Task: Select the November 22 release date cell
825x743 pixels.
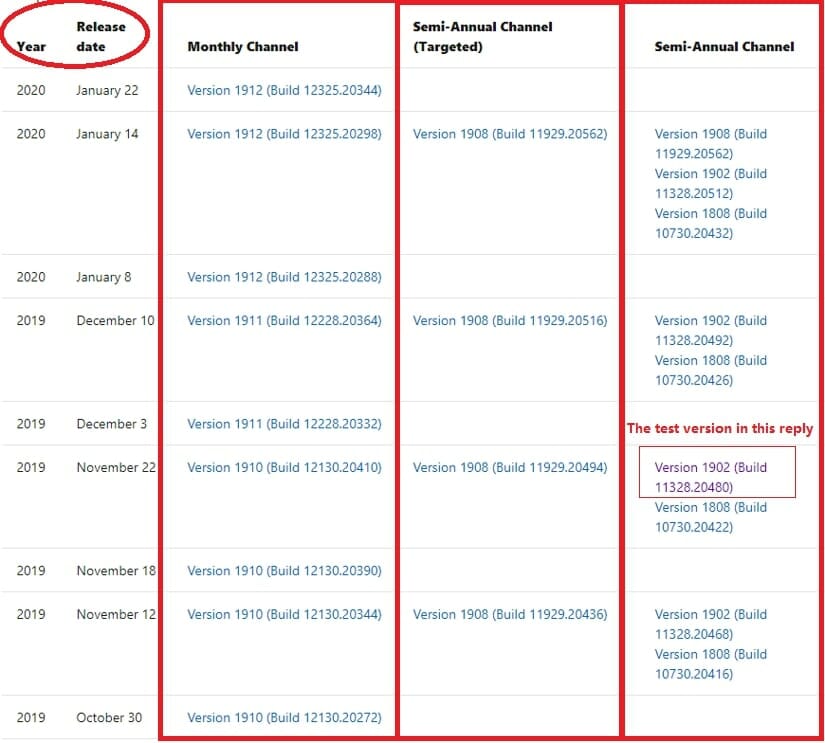Action: (x=116, y=468)
